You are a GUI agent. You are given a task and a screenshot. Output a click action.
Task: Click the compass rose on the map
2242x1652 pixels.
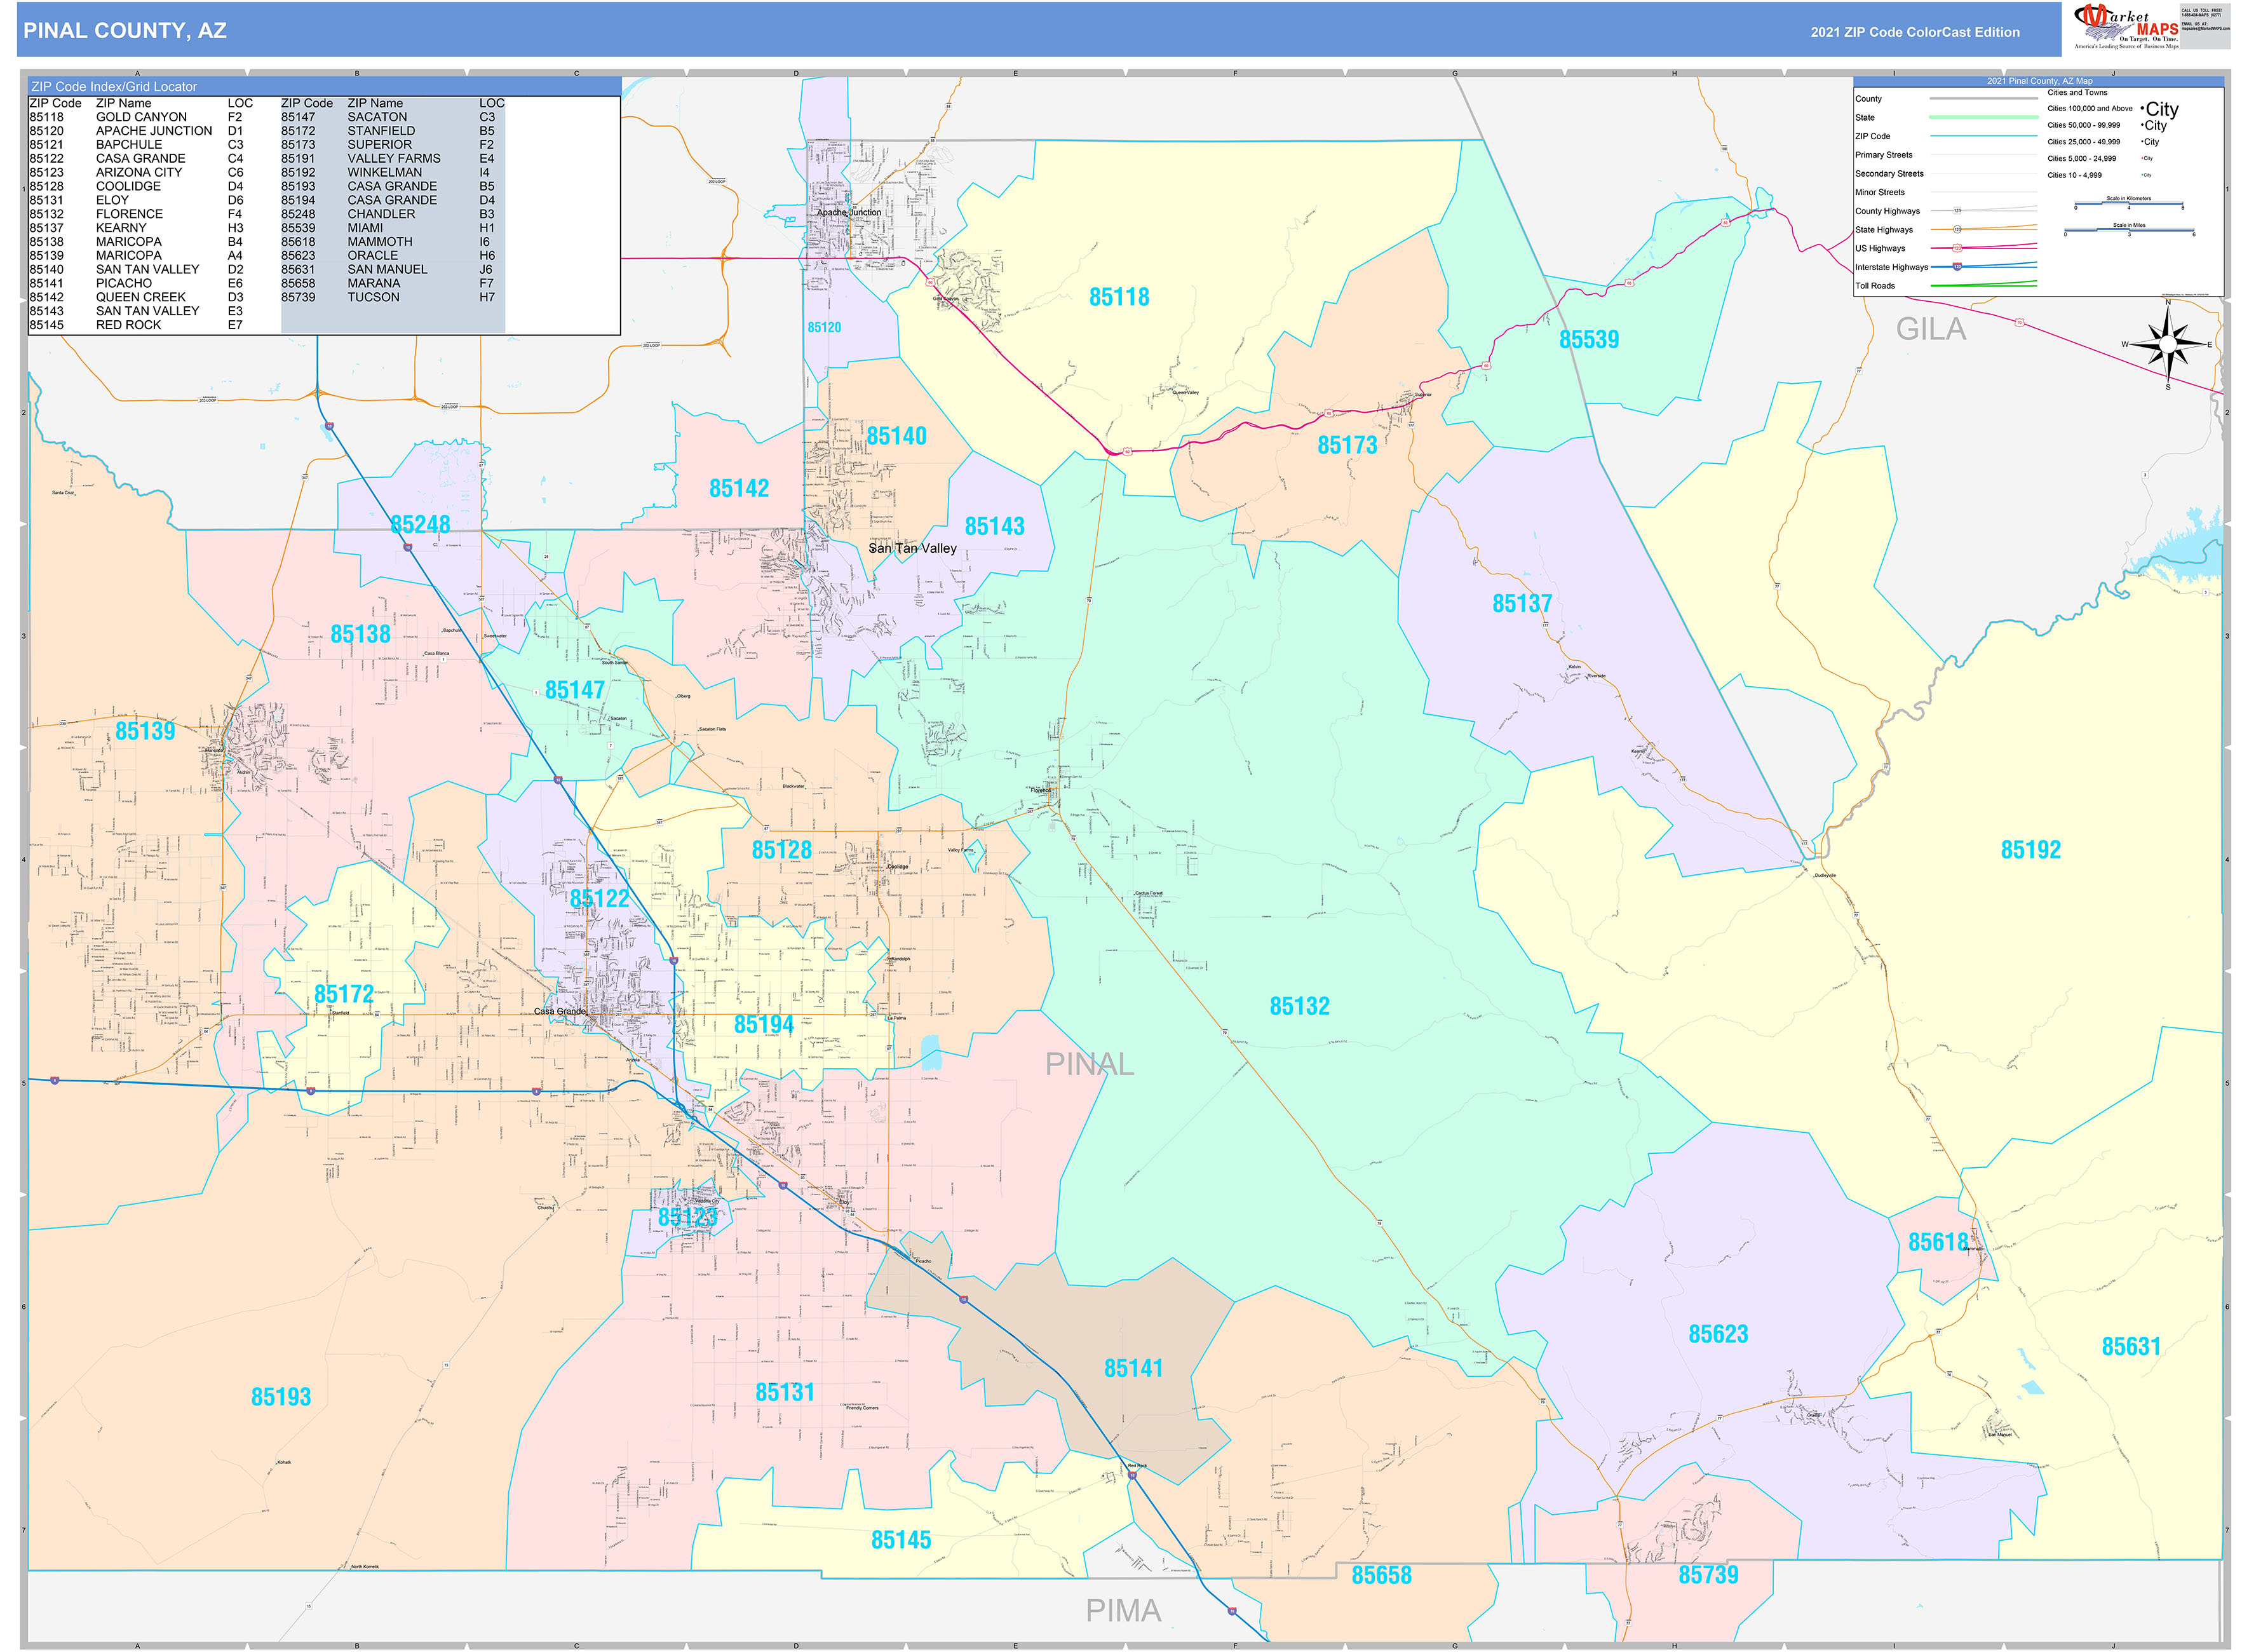coord(2167,344)
